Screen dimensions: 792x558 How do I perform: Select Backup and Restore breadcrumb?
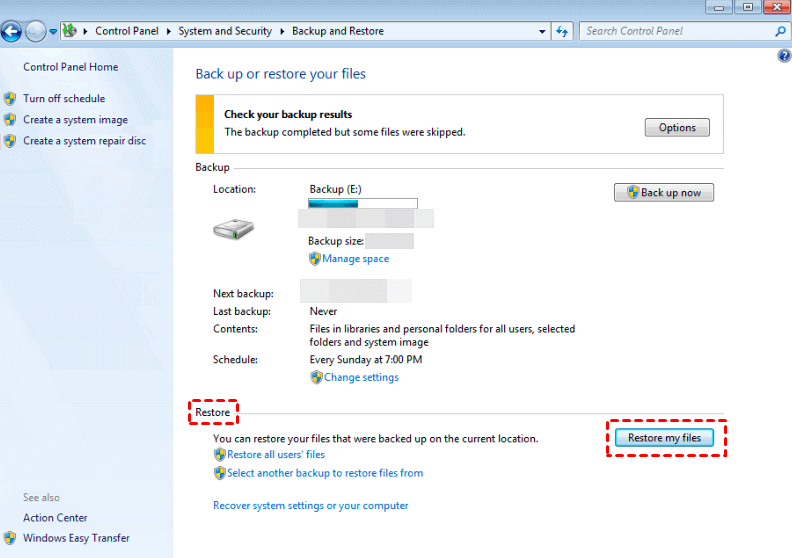click(x=338, y=31)
